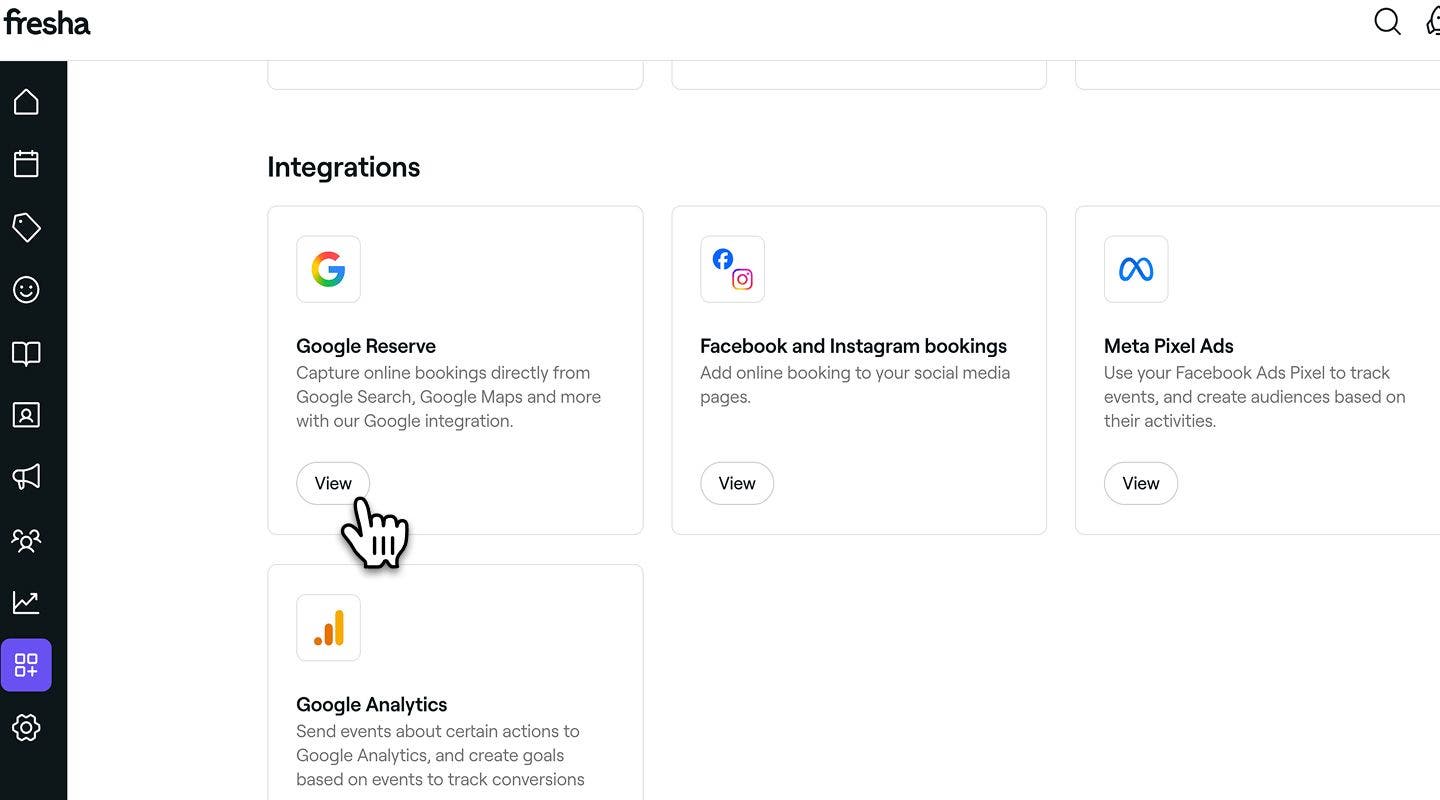Open the Clients smiley icon in sidebar
Screen dimensions: 1440x800
(x=26, y=290)
